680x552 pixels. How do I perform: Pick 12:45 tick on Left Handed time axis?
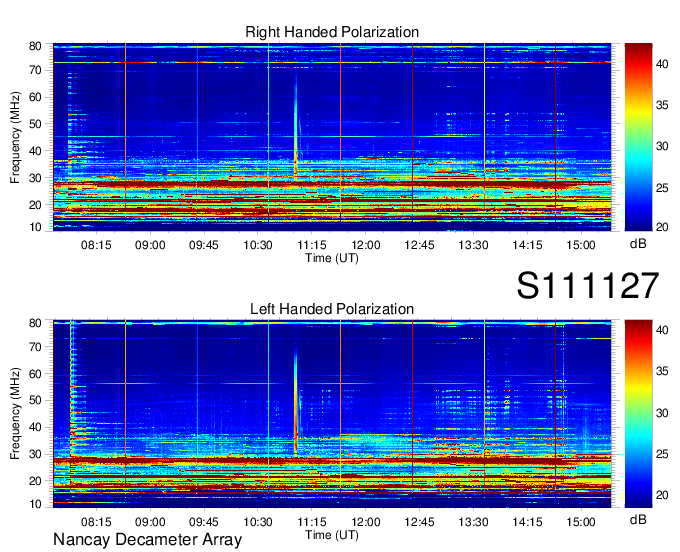pyautogui.click(x=419, y=522)
